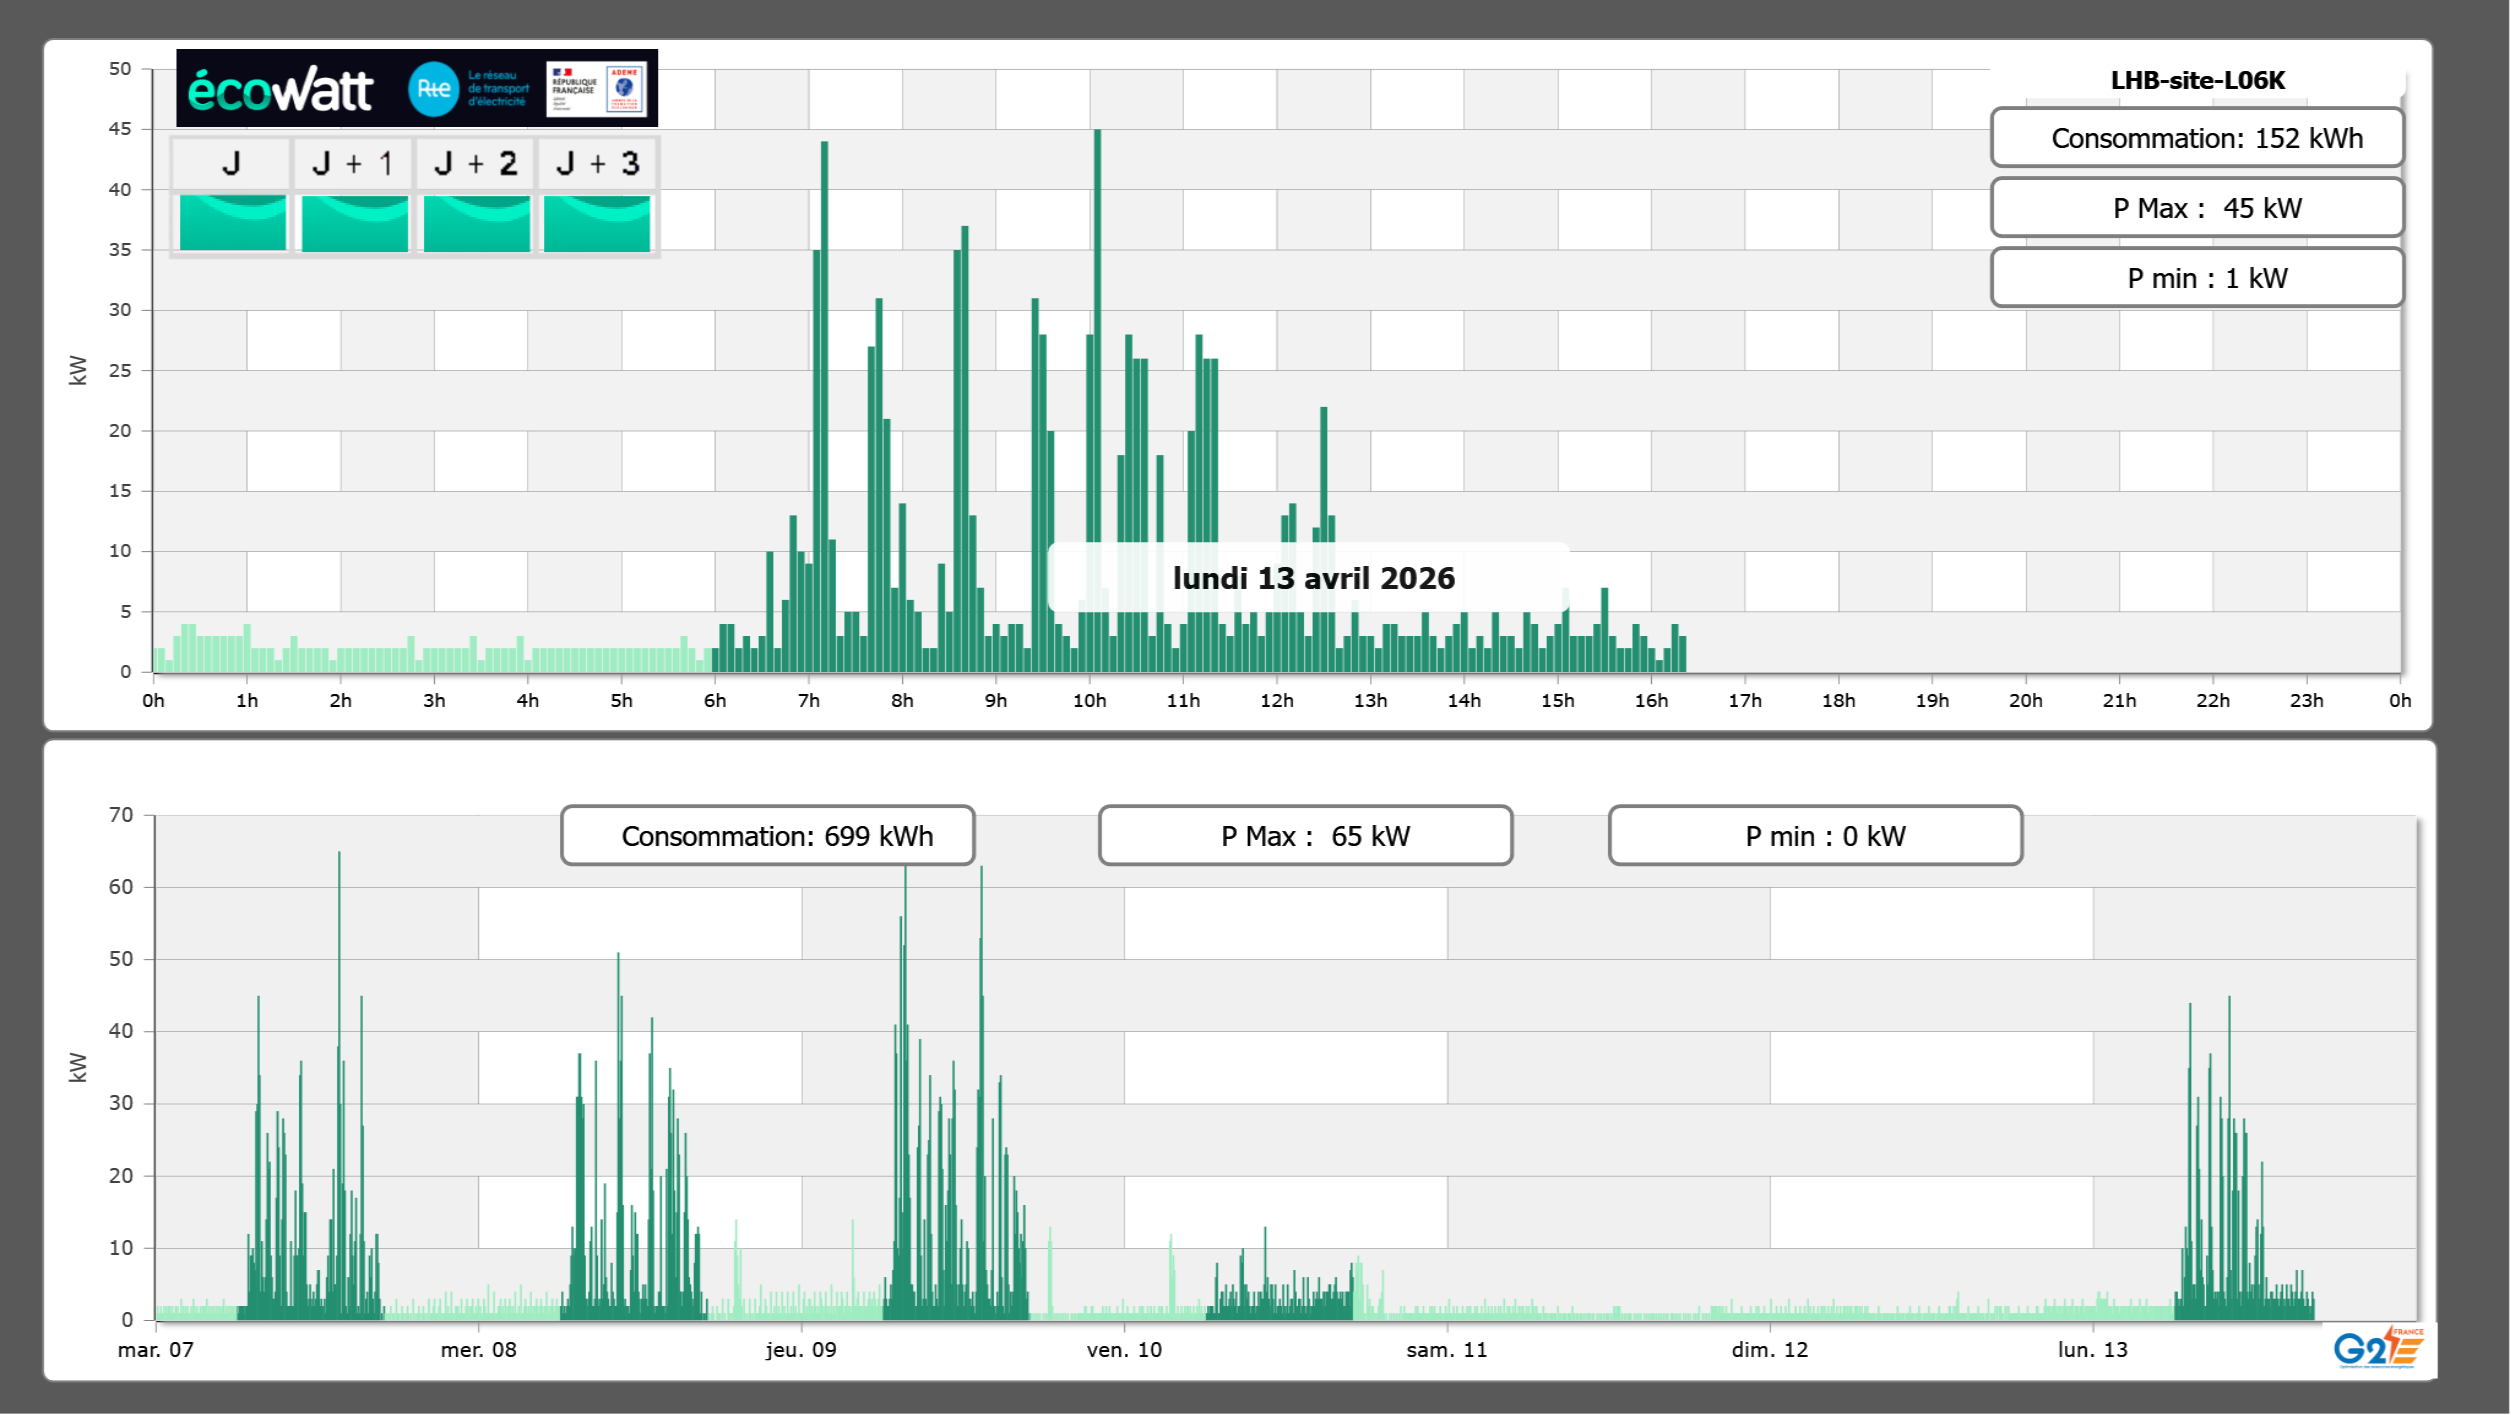Click the lundi 13 avril 2026 date label

coord(1312,578)
